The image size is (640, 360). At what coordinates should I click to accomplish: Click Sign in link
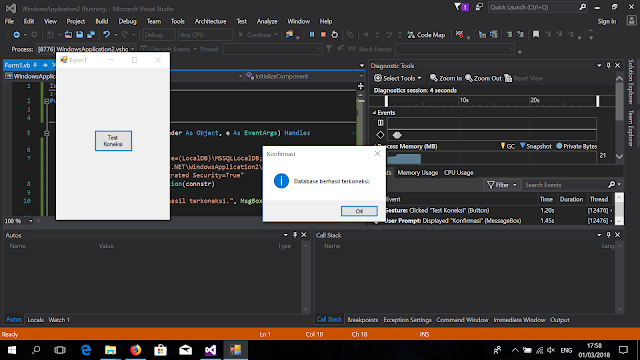pyautogui.click(x=607, y=21)
